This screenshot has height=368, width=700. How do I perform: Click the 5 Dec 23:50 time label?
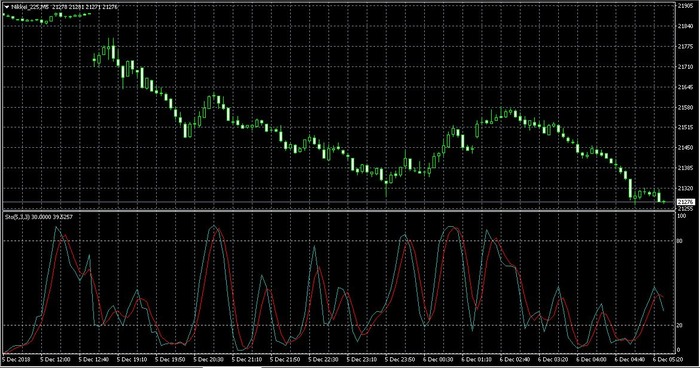pos(401,359)
